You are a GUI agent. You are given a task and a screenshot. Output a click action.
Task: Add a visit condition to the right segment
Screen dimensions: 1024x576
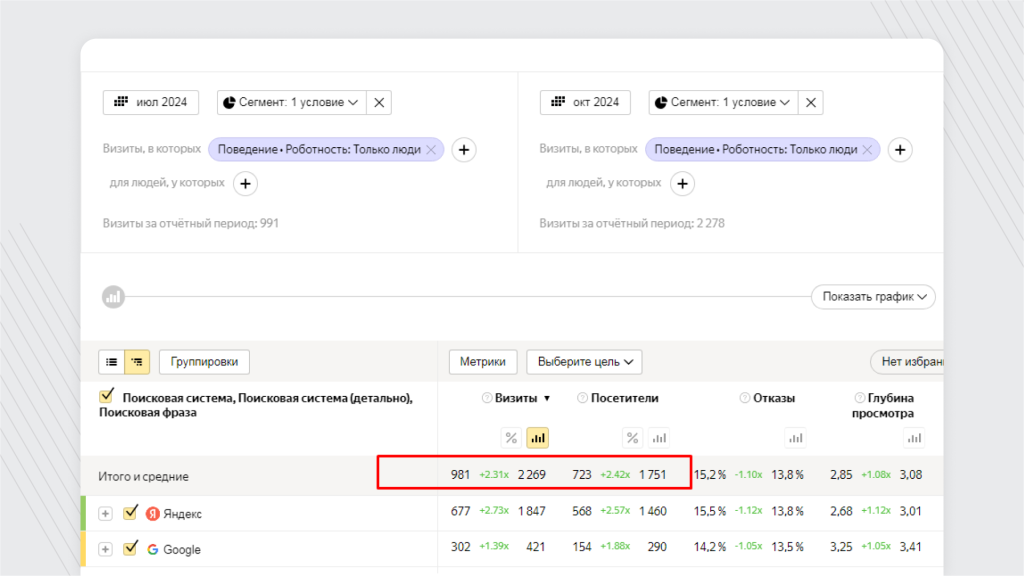(900, 150)
